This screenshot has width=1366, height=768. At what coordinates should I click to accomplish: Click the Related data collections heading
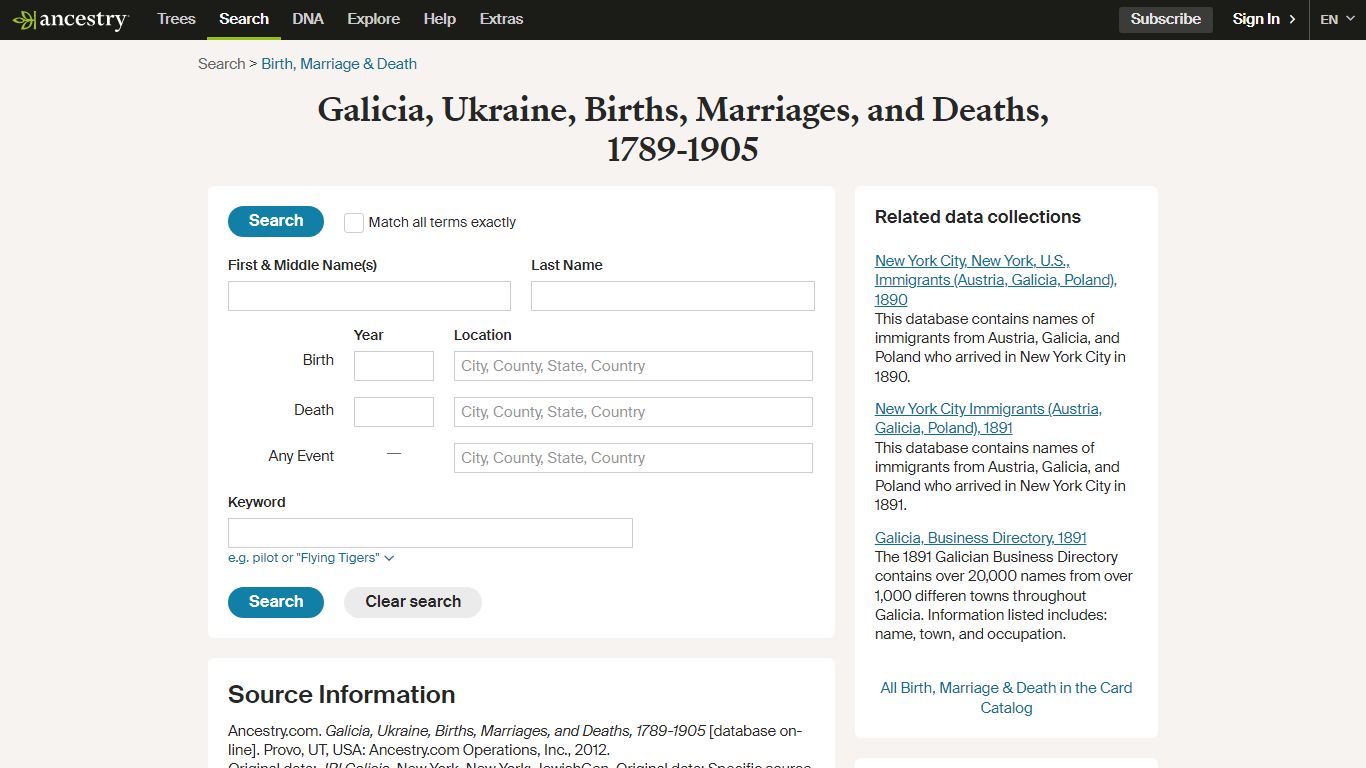pyautogui.click(x=978, y=217)
